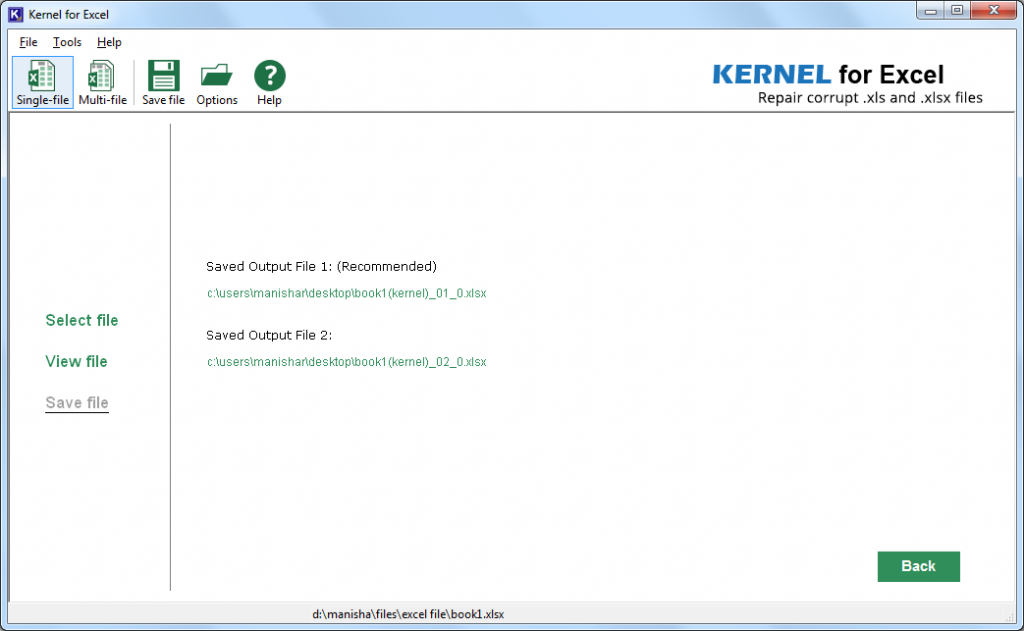Select the Single-file repair mode icon
This screenshot has width=1024, height=631.
(41, 82)
